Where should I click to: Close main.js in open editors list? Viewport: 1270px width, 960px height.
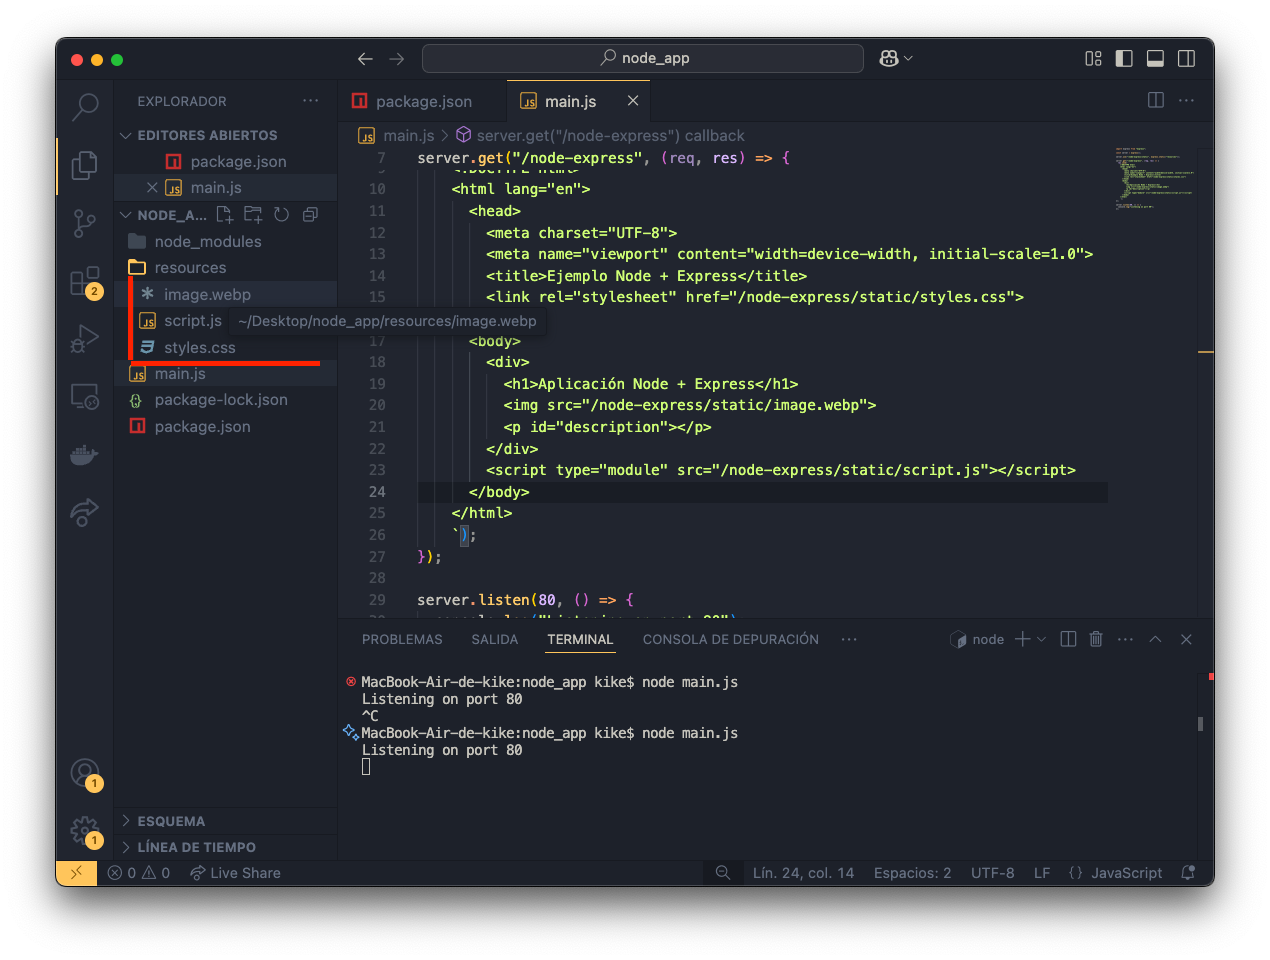(152, 187)
